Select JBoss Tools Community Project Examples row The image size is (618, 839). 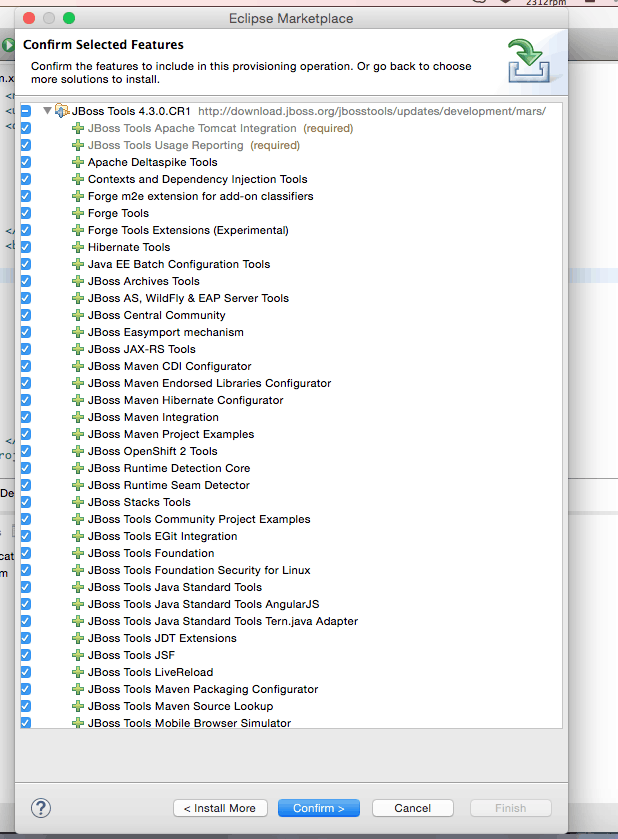point(291,519)
